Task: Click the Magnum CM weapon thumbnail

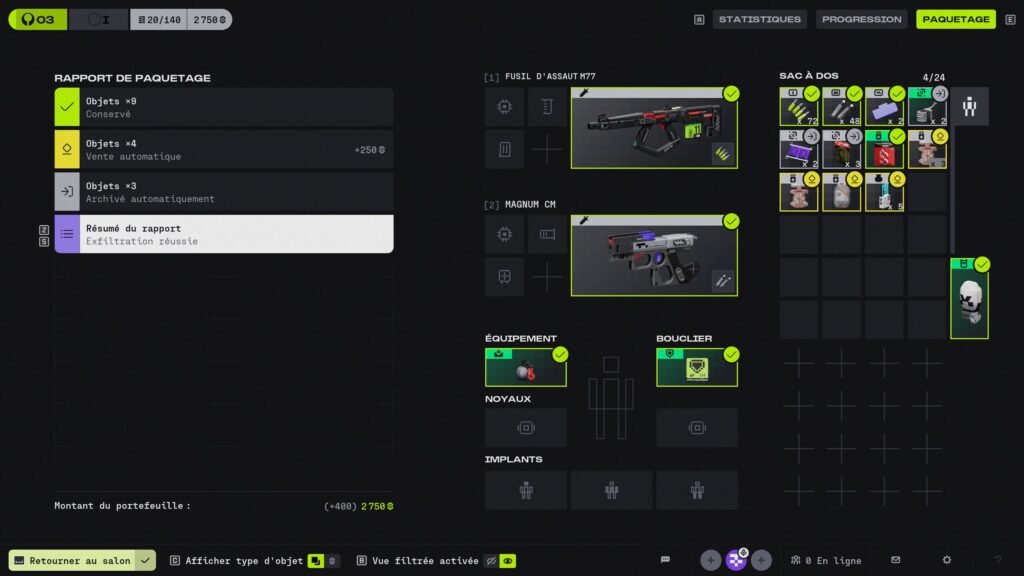Action: [654, 256]
